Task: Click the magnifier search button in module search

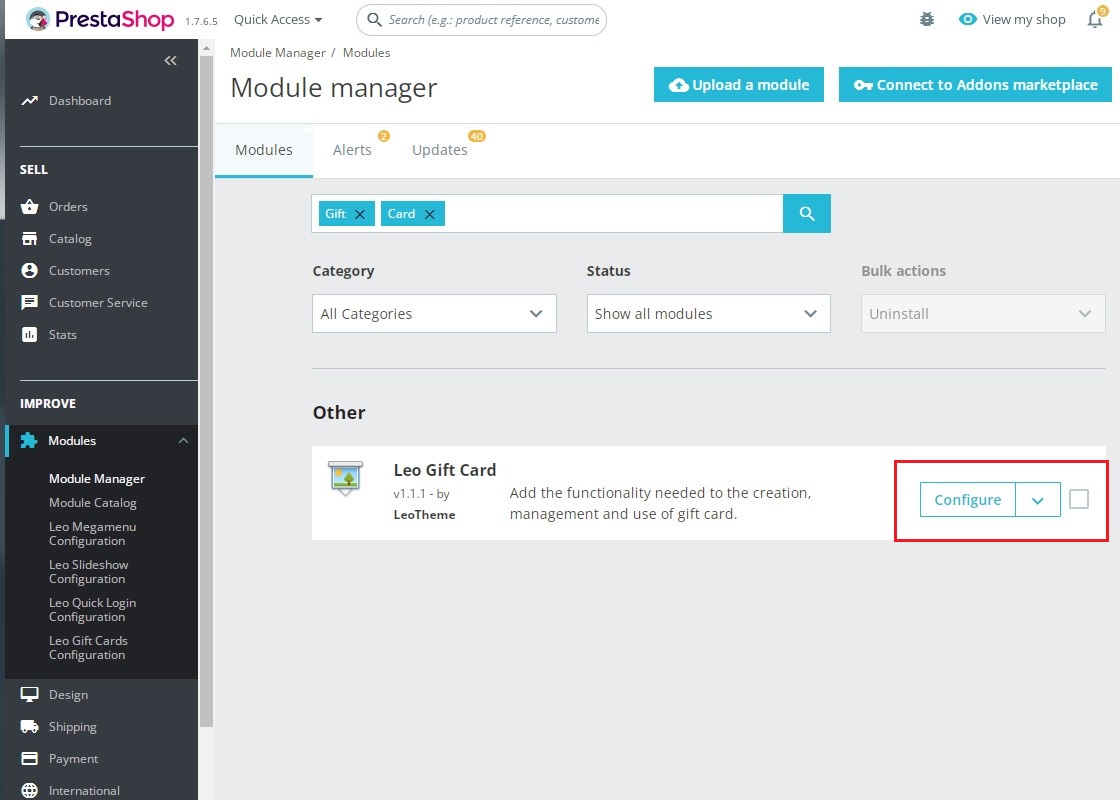Action: 806,214
